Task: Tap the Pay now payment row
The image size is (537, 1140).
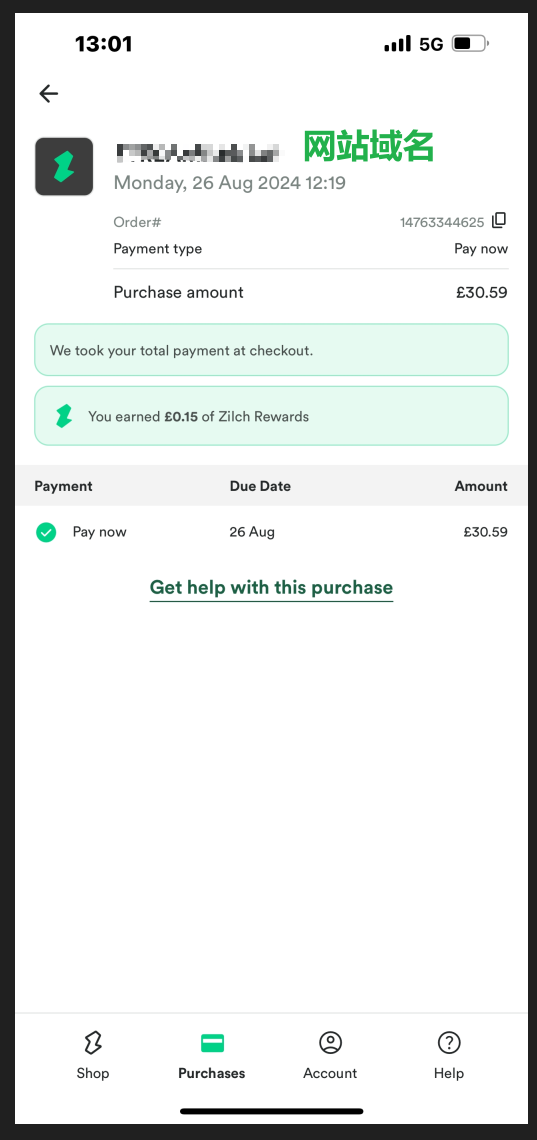Action: click(271, 532)
